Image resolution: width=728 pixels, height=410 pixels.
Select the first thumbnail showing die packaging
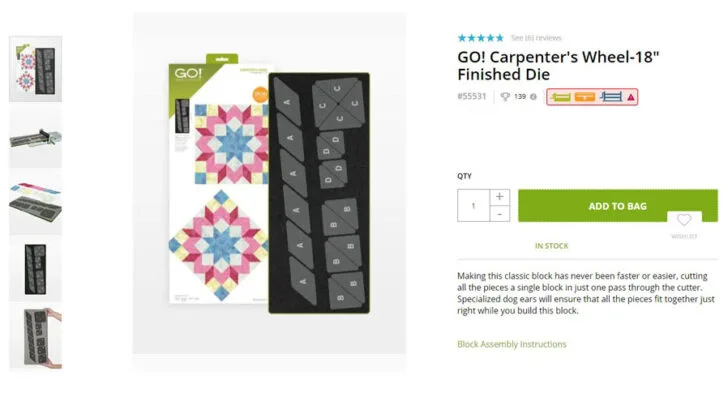point(36,69)
